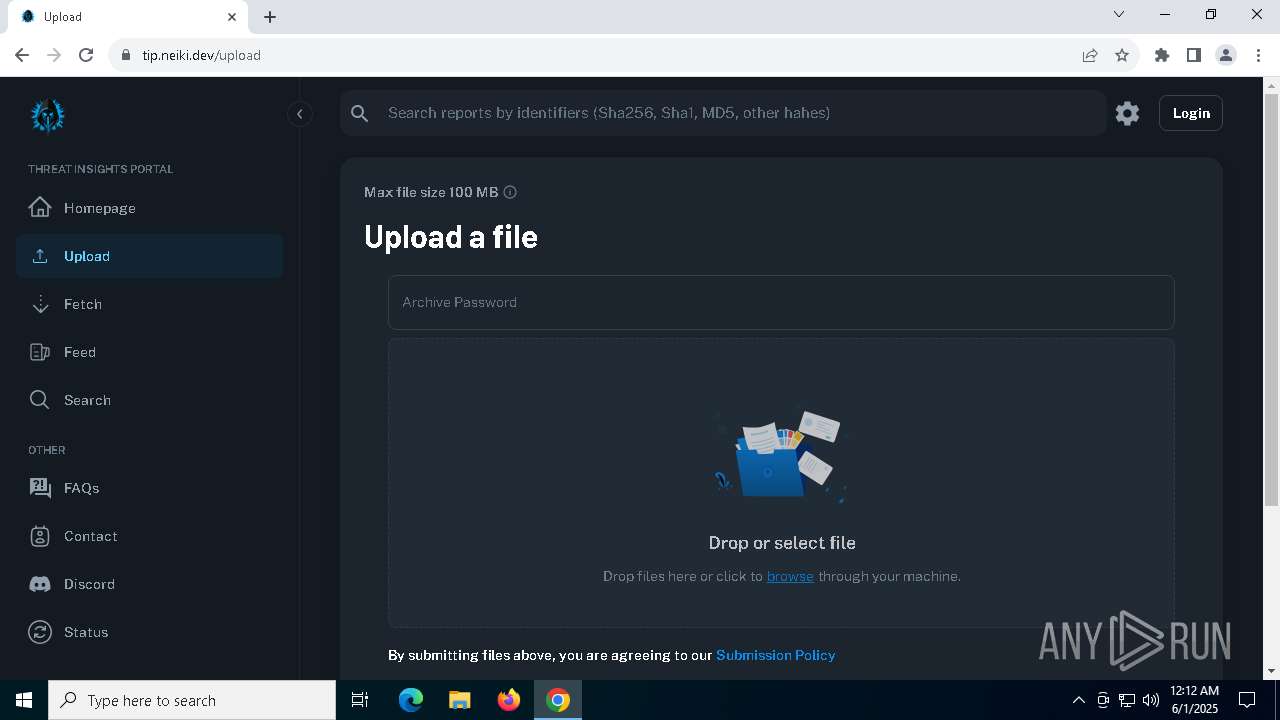
Task: Click the page vertical scrollbar thumb
Action: [x=1271, y=300]
